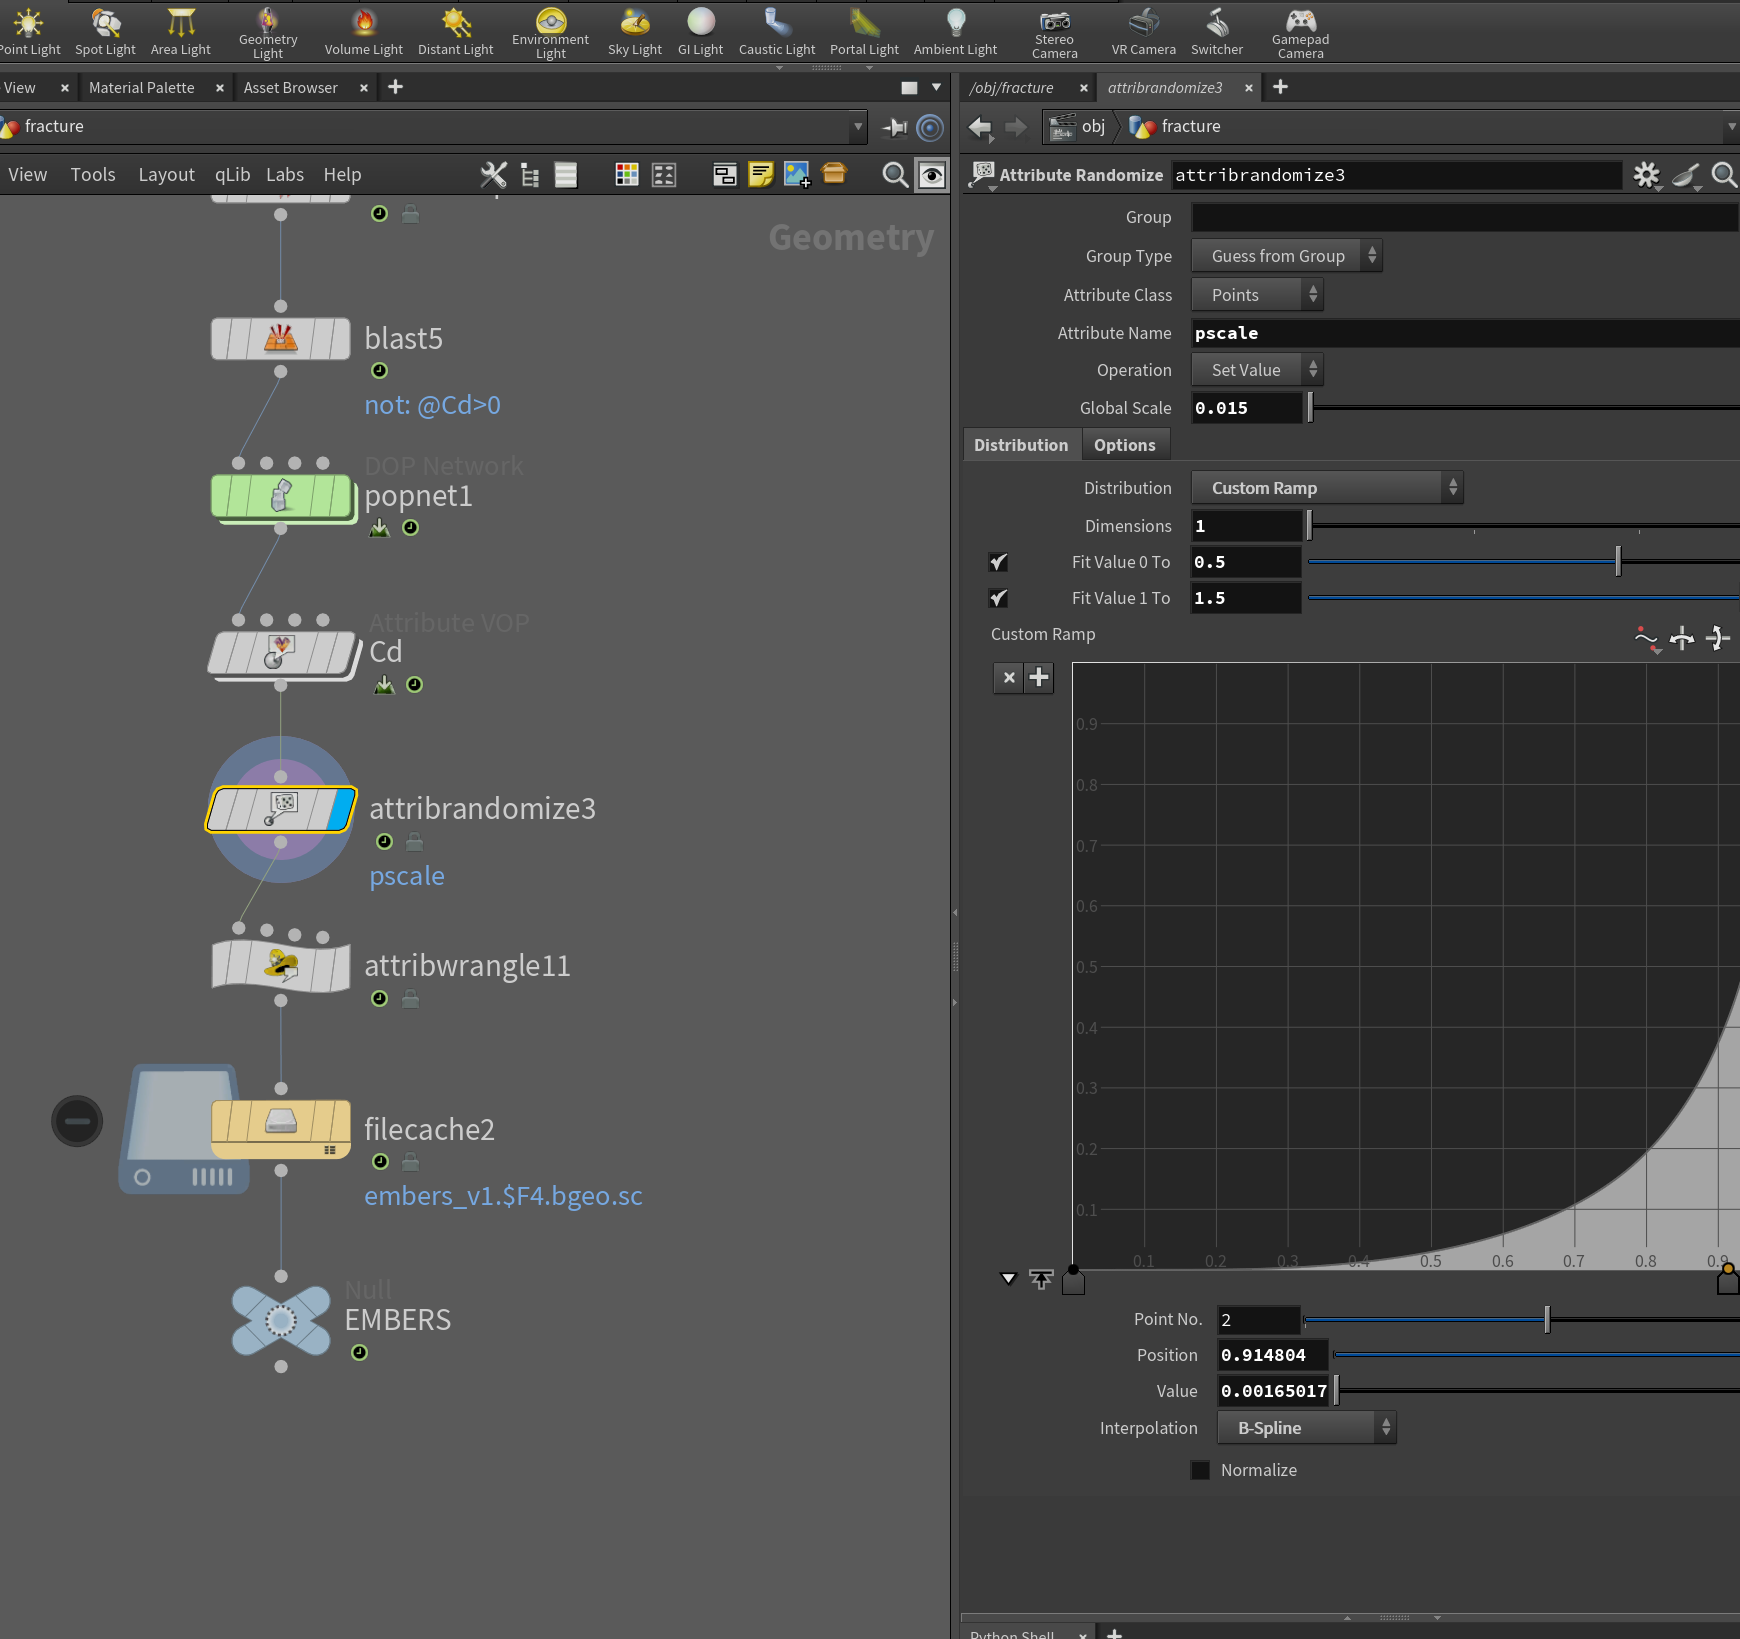Open the parameter gear settings menu

[1646, 176]
